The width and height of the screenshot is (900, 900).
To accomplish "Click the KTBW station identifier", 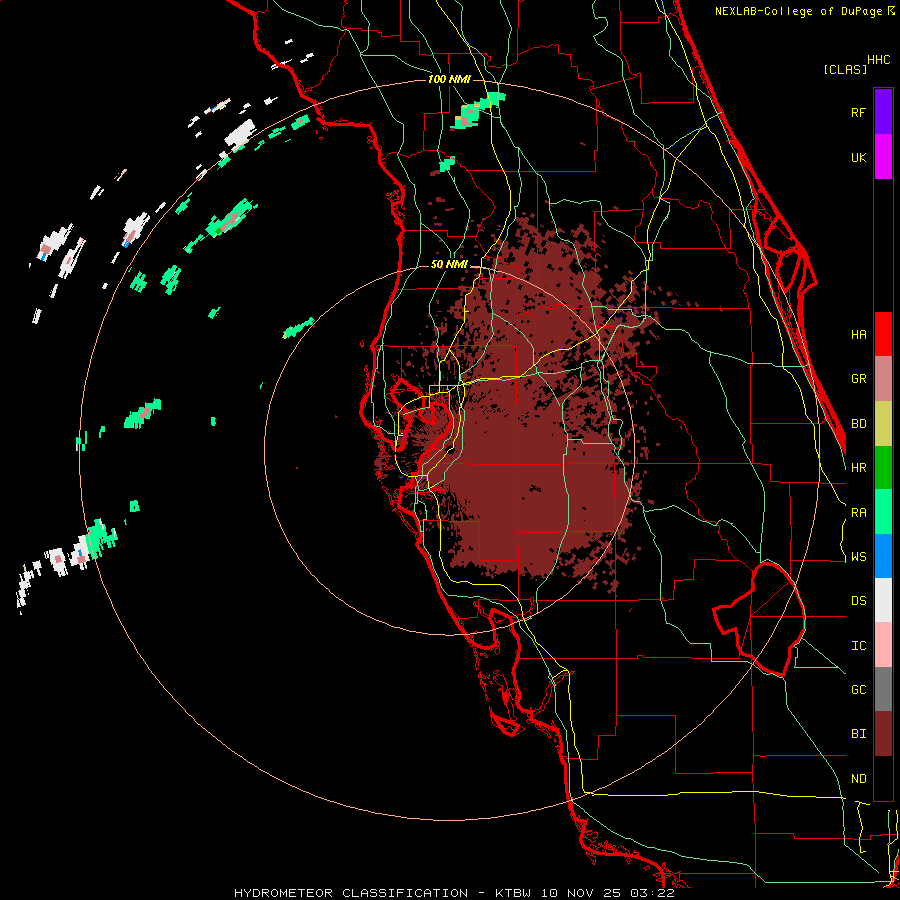I will (513, 893).
